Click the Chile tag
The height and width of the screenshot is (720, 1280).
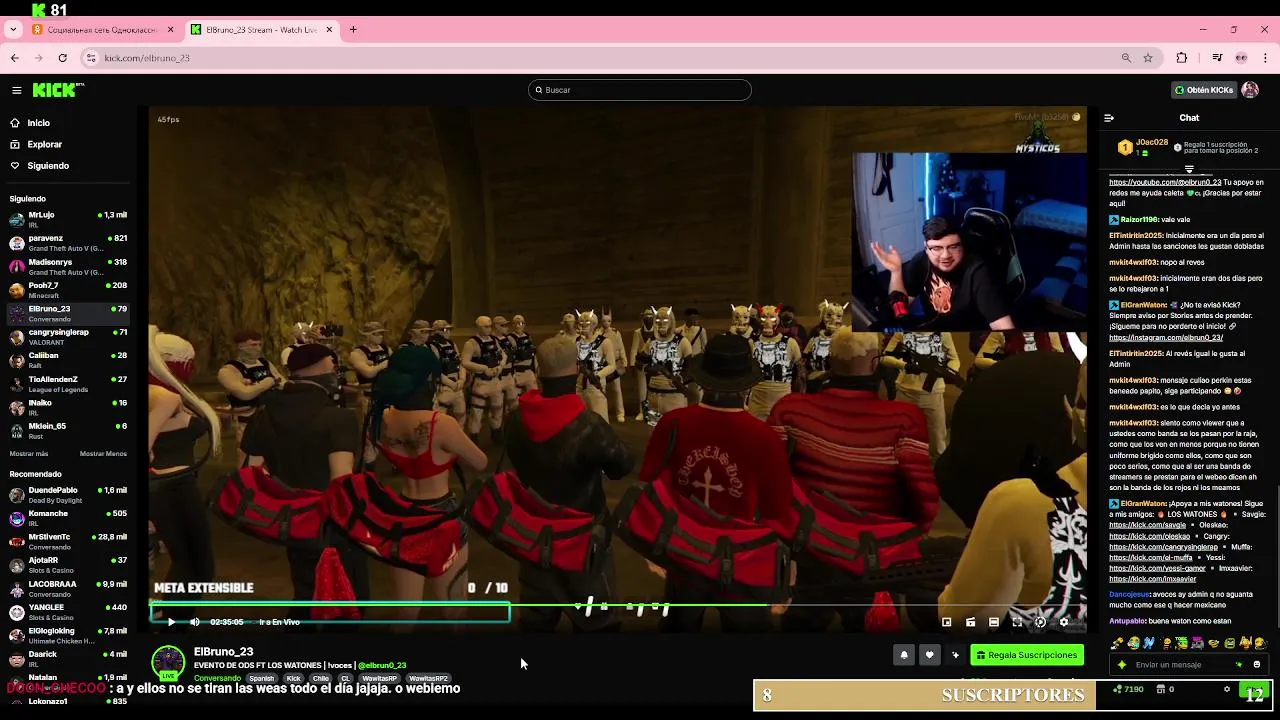click(x=320, y=679)
